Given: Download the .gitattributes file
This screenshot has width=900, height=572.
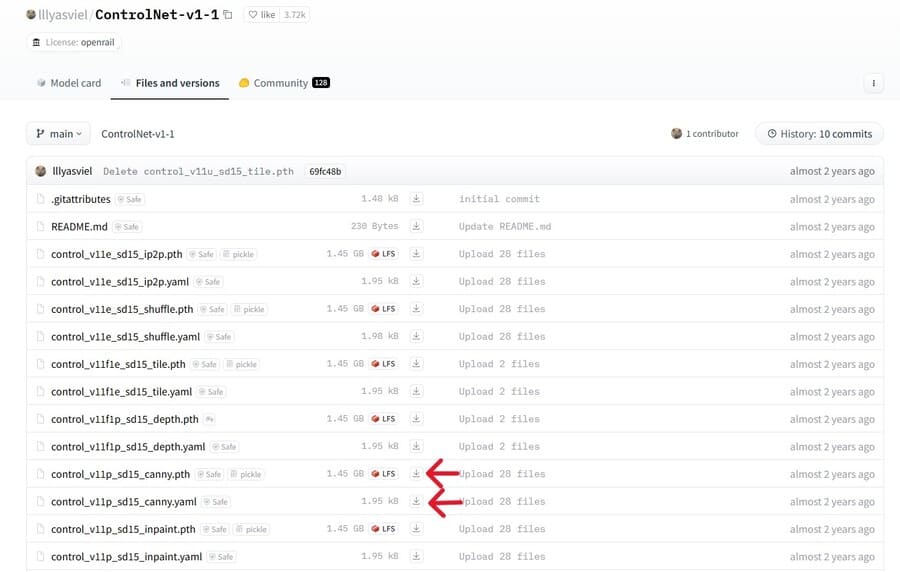Looking at the screenshot, I should pos(416,199).
